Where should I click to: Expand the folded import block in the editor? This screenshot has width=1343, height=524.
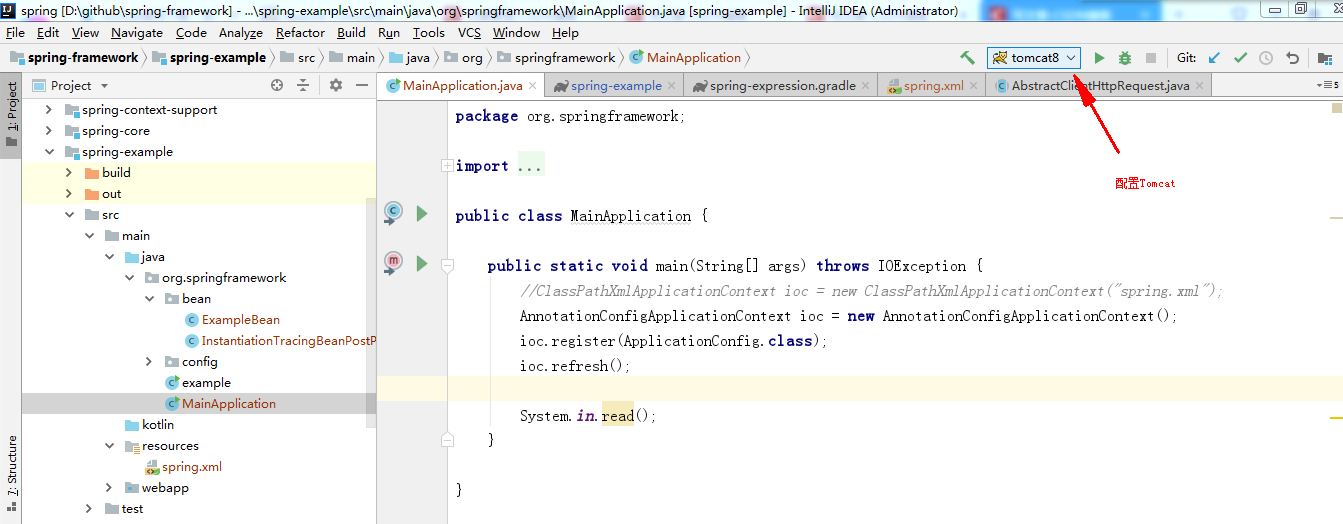[447, 166]
